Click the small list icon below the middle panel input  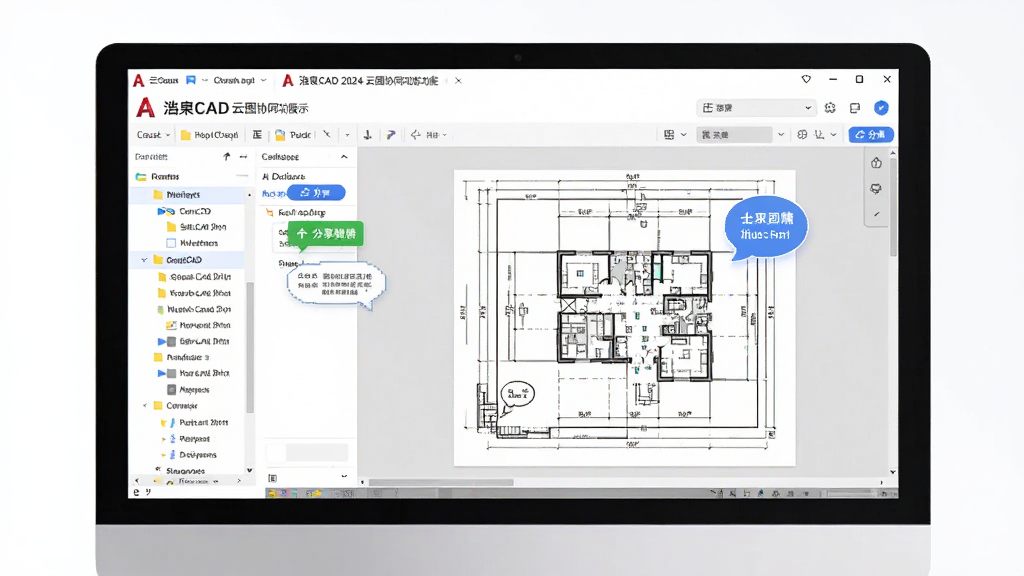click(x=272, y=478)
